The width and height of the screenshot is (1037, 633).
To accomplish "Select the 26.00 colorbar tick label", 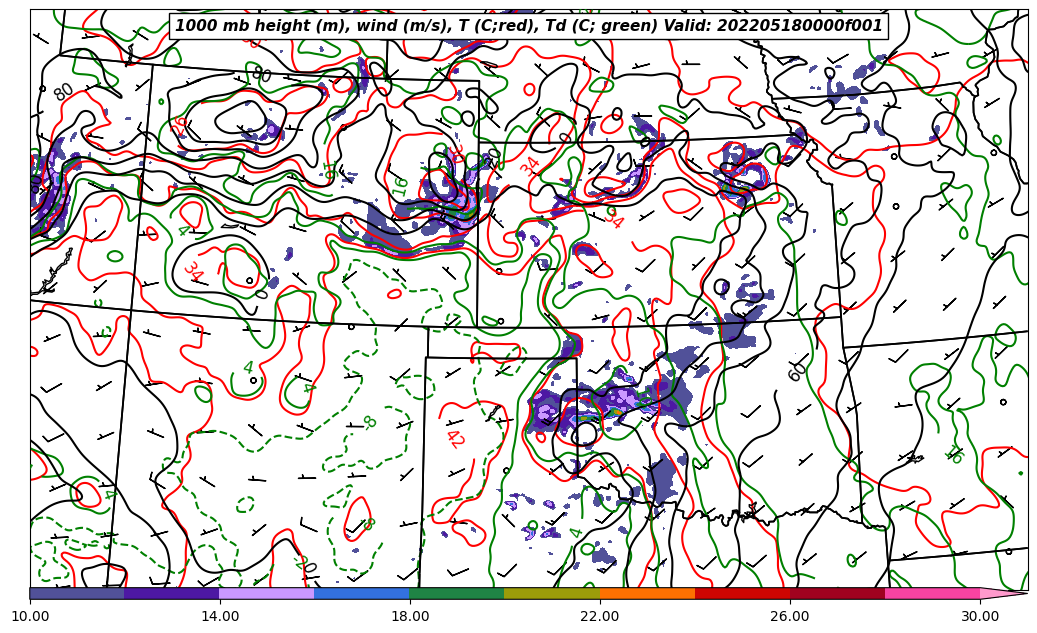I will [790, 617].
